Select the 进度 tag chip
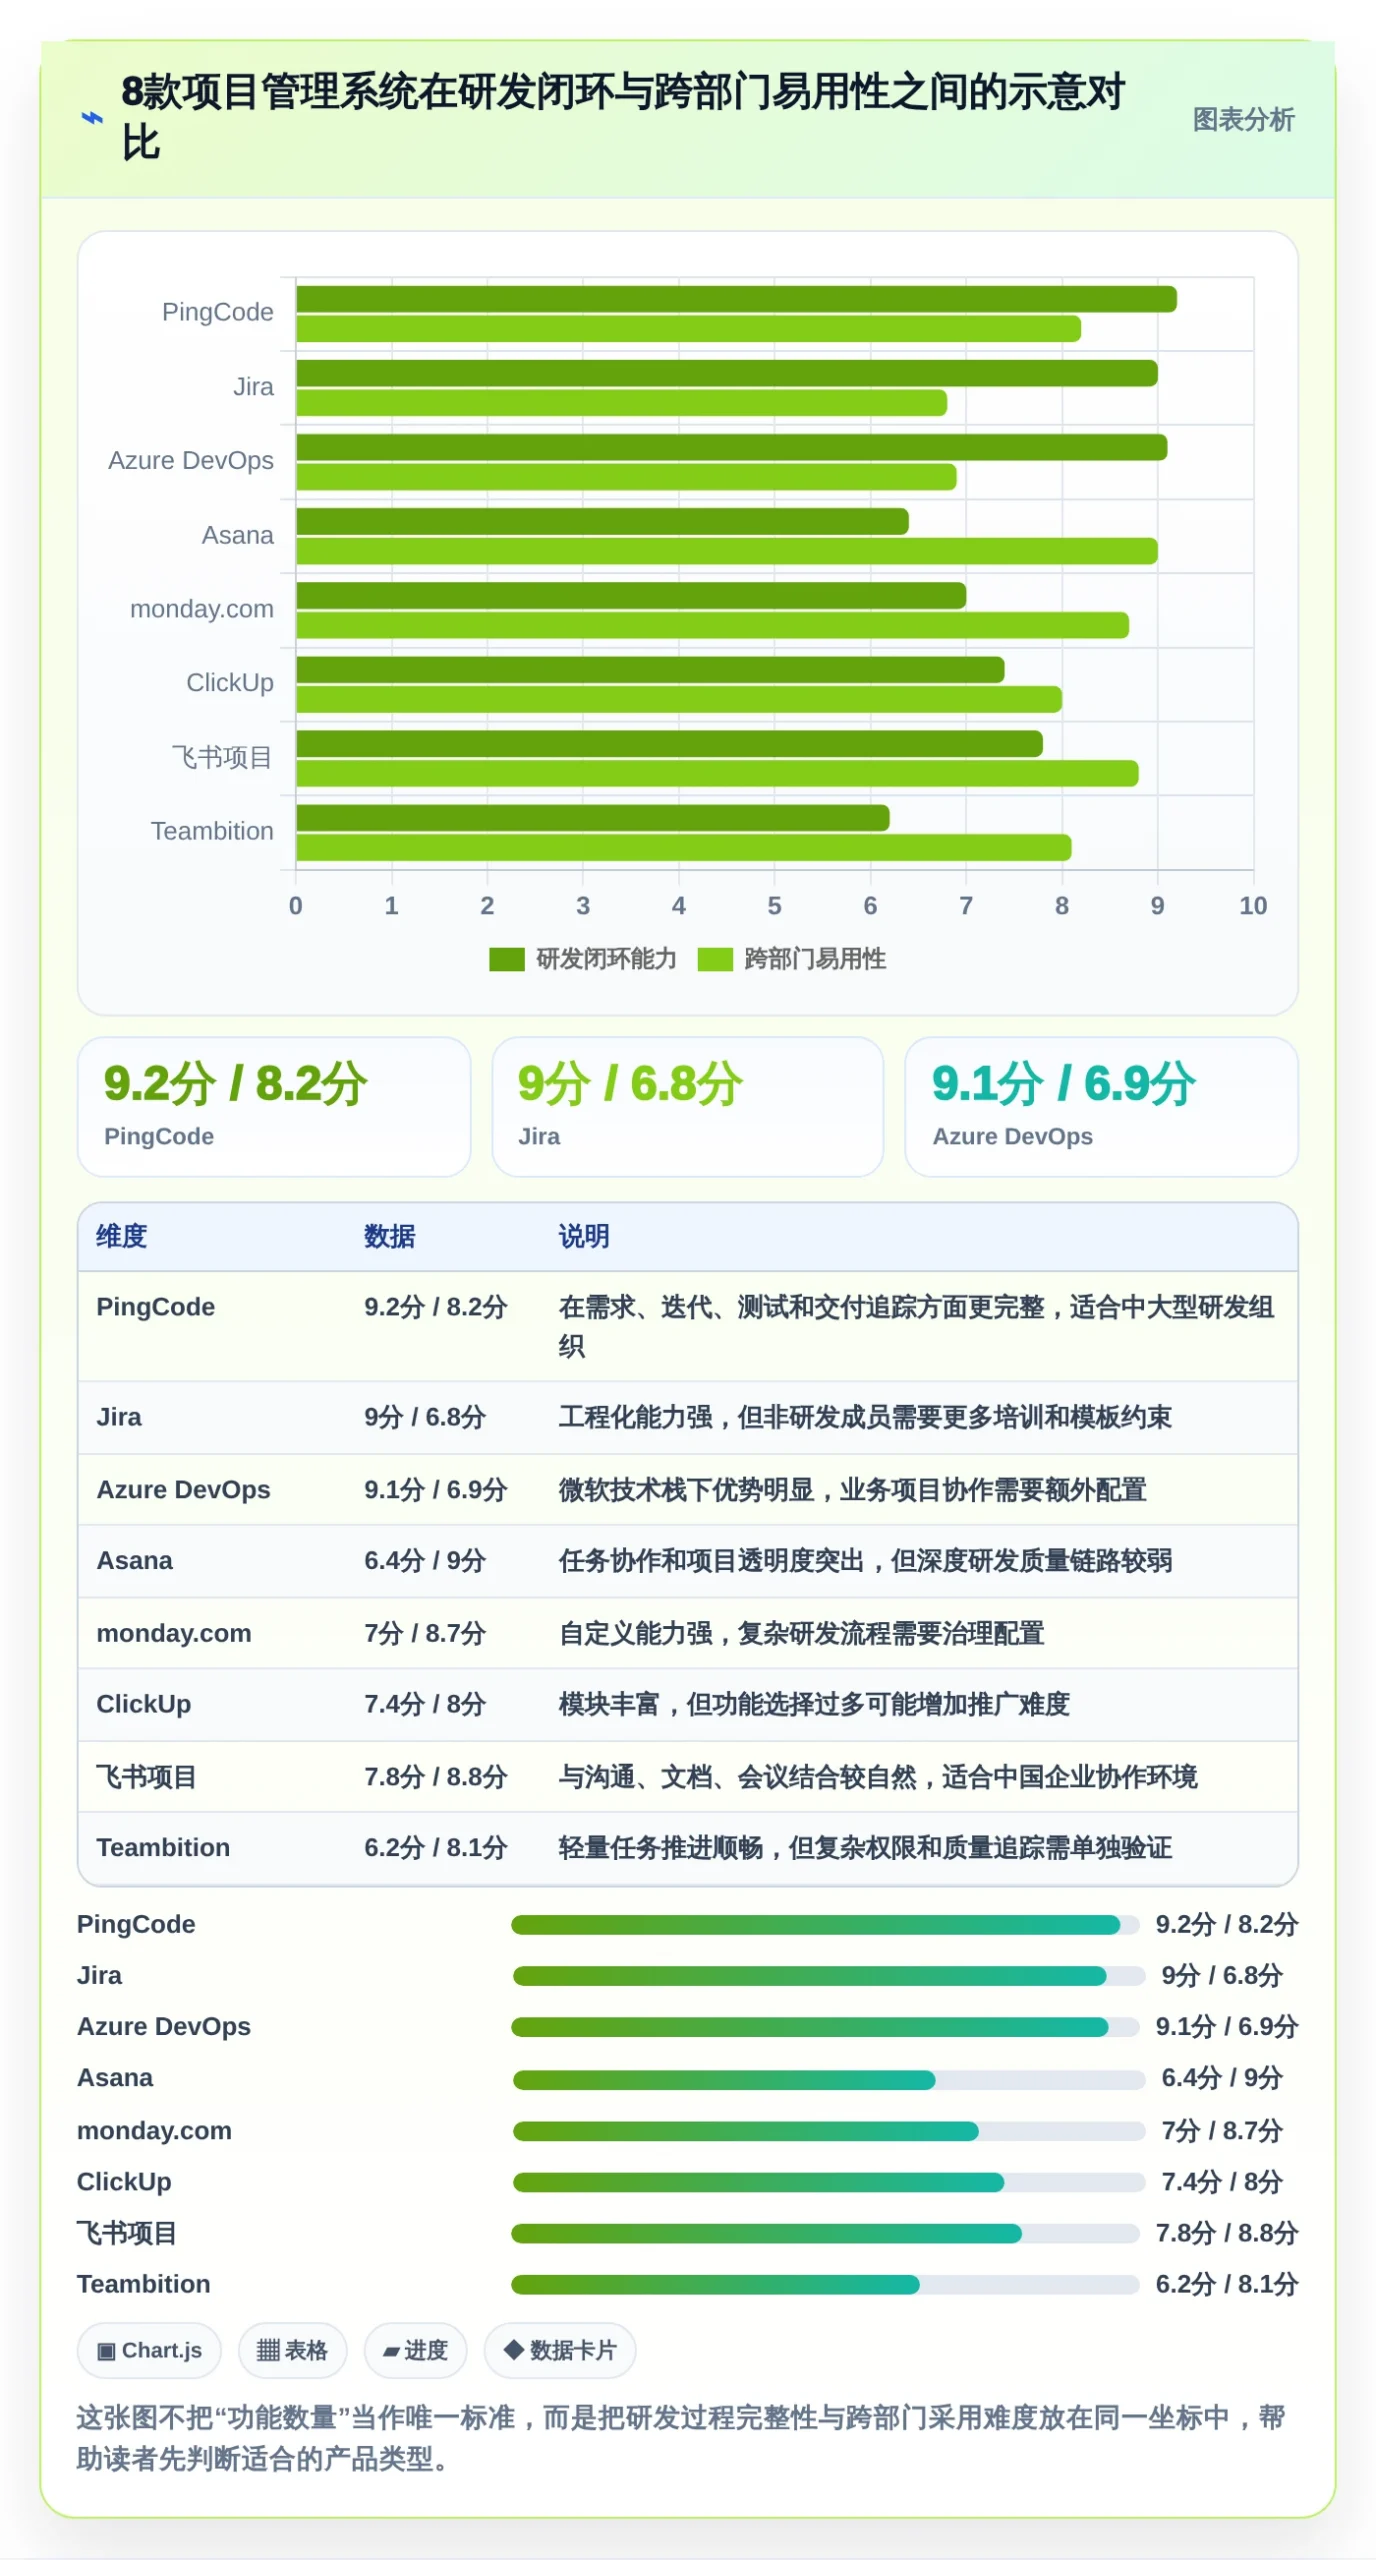Viewport: 1376px width, 2560px height. click(415, 2350)
